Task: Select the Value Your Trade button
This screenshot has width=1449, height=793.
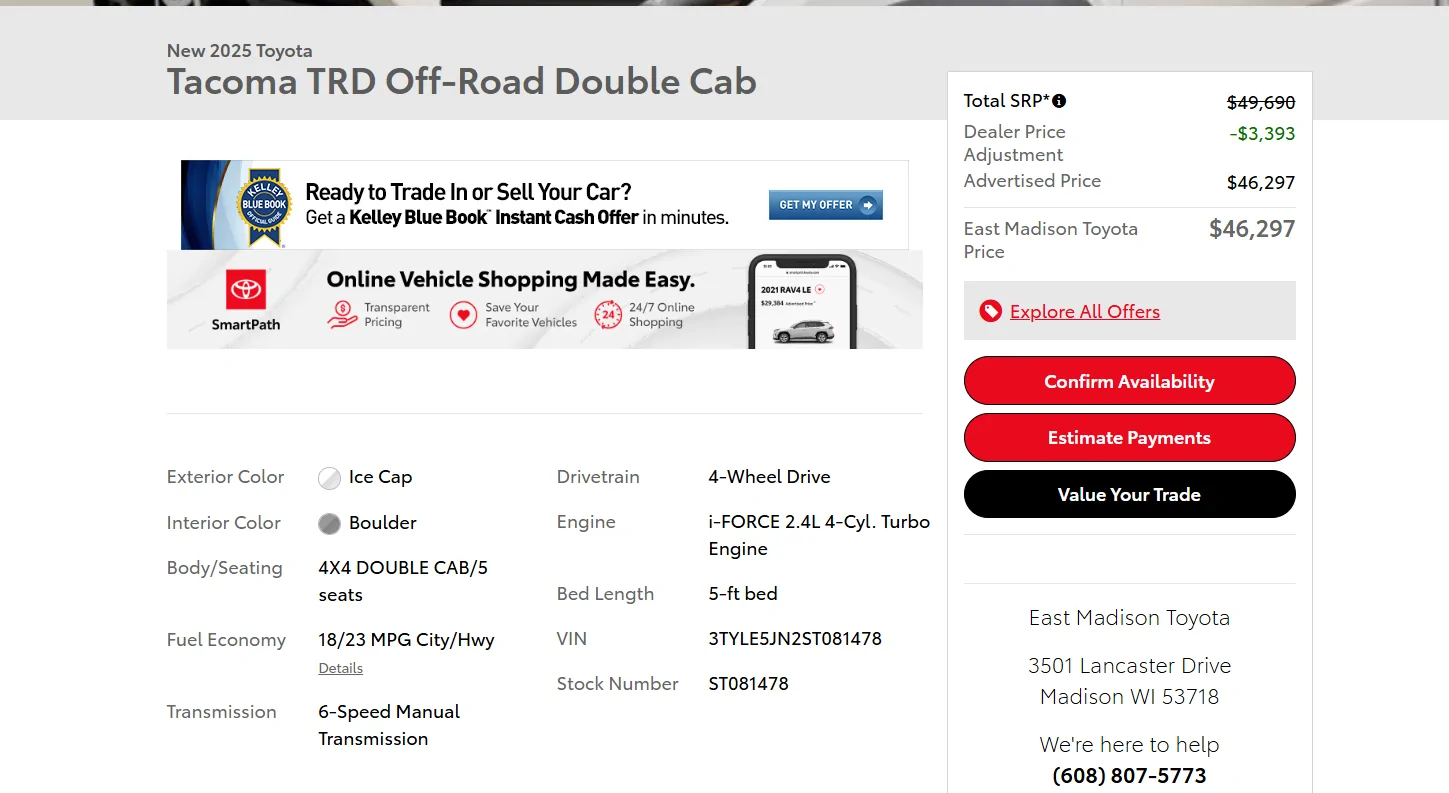Action: pyautogui.click(x=1129, y=494)
